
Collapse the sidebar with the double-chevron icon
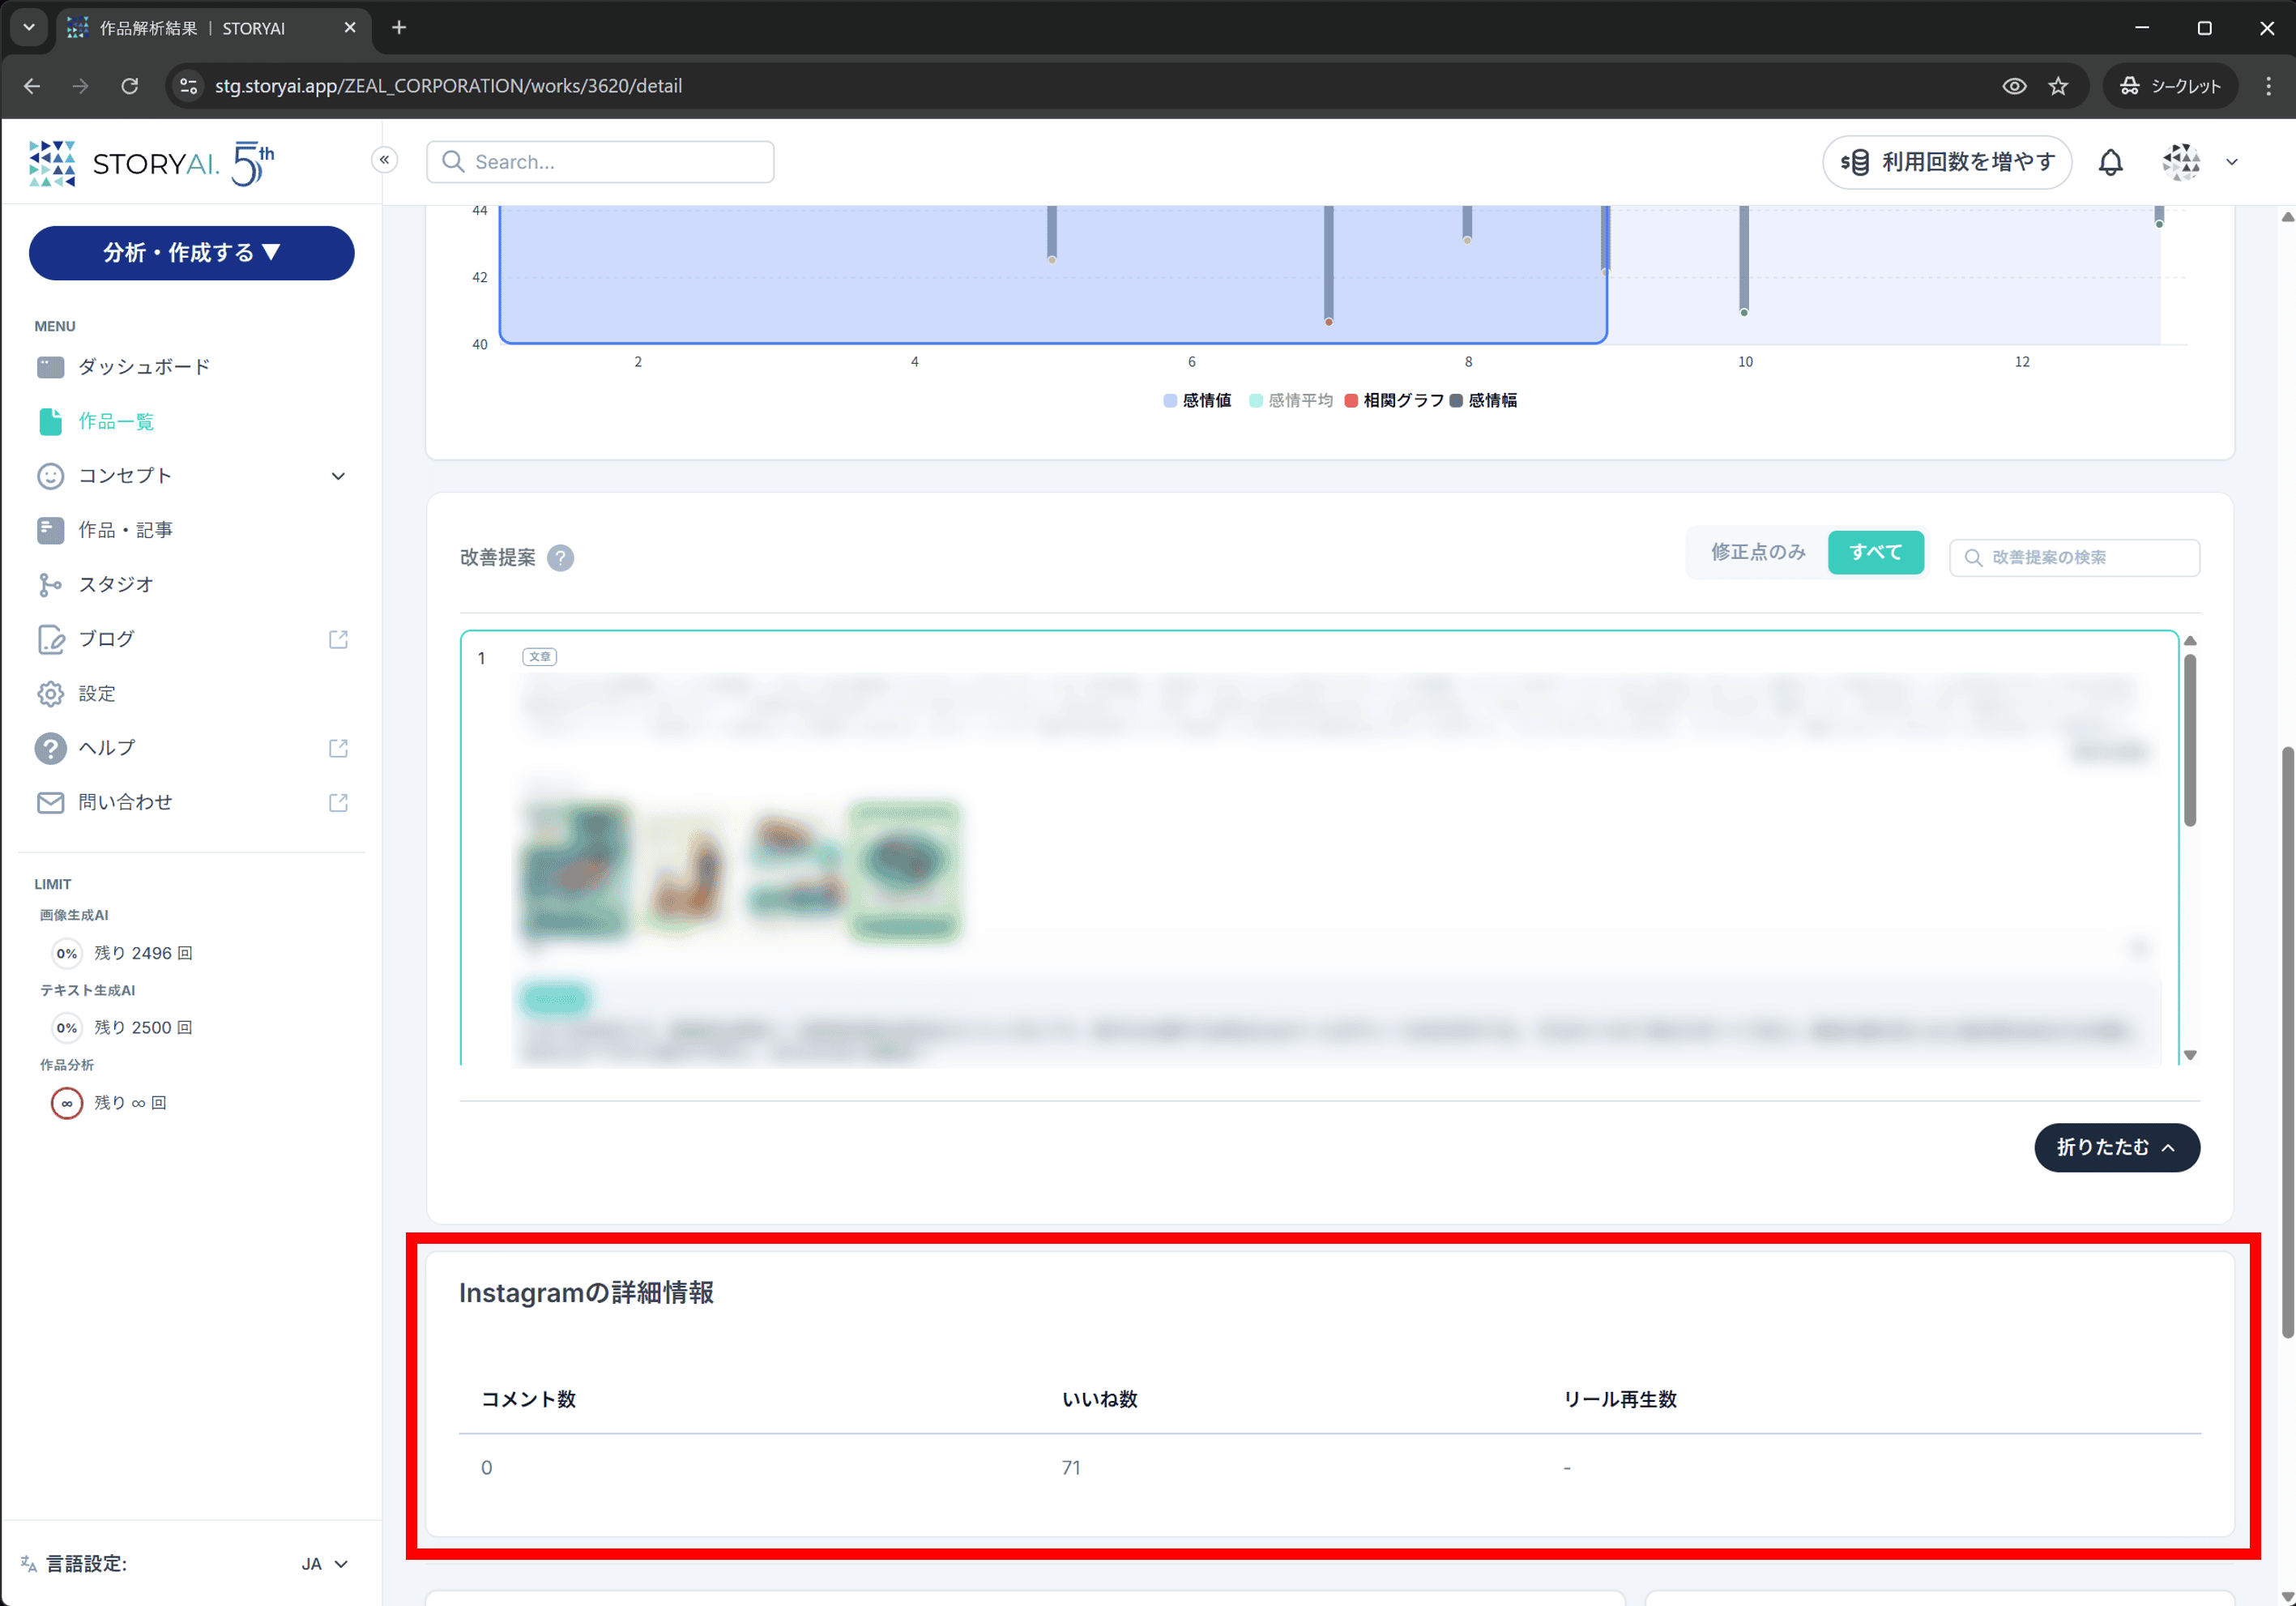pyautogui.click(x=384, y=160)
